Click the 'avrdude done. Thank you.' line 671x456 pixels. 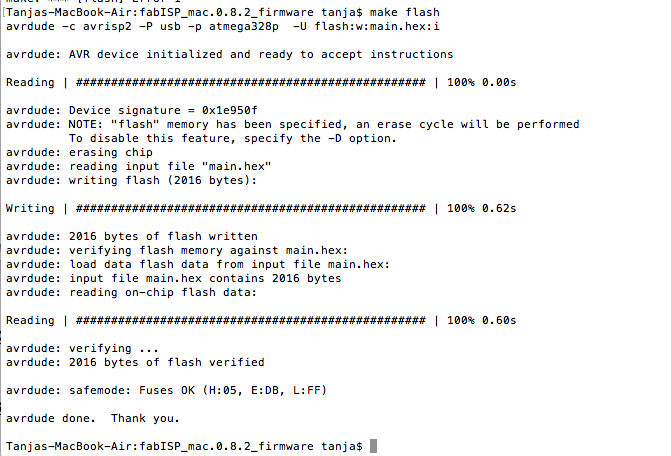coord(93,418)
